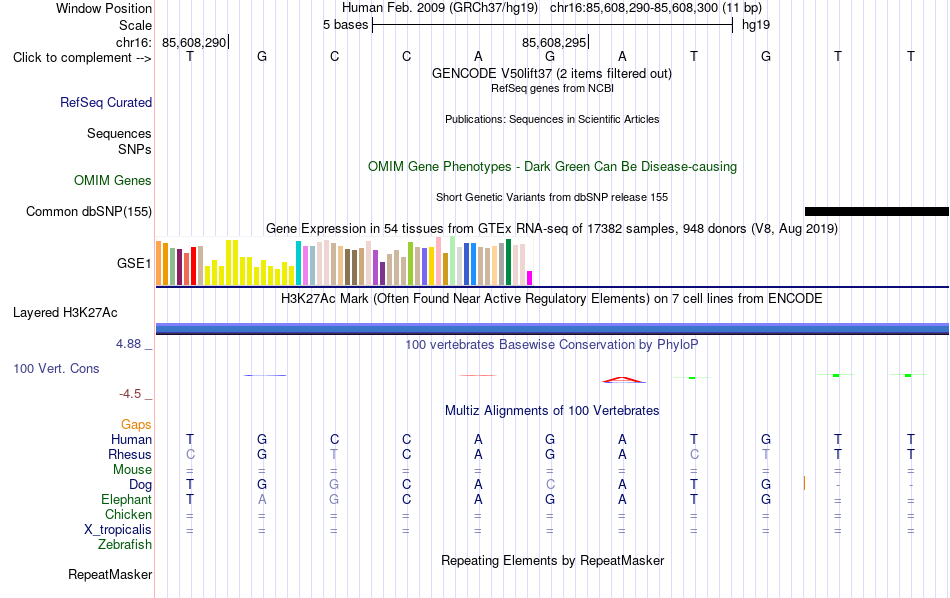Click the 5 bases scale bar
Image resolution: width=950 pixels, height=598 pixels.
[553, 25]
